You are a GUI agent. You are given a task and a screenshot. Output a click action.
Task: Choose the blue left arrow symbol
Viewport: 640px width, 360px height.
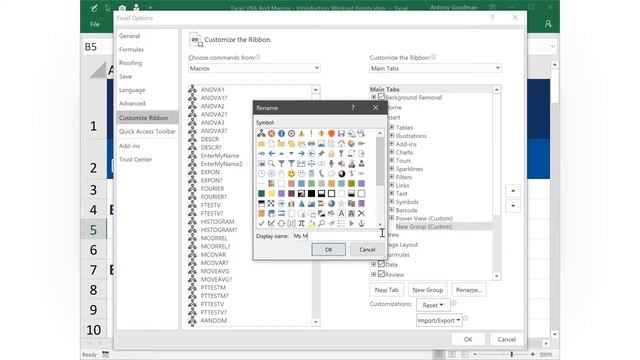point(271,153)
